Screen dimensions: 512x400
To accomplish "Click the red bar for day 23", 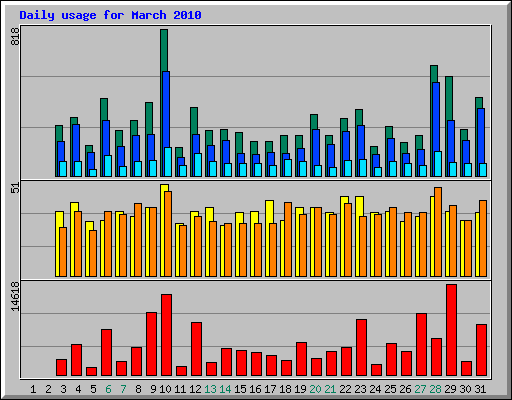I will click(361, 348).
